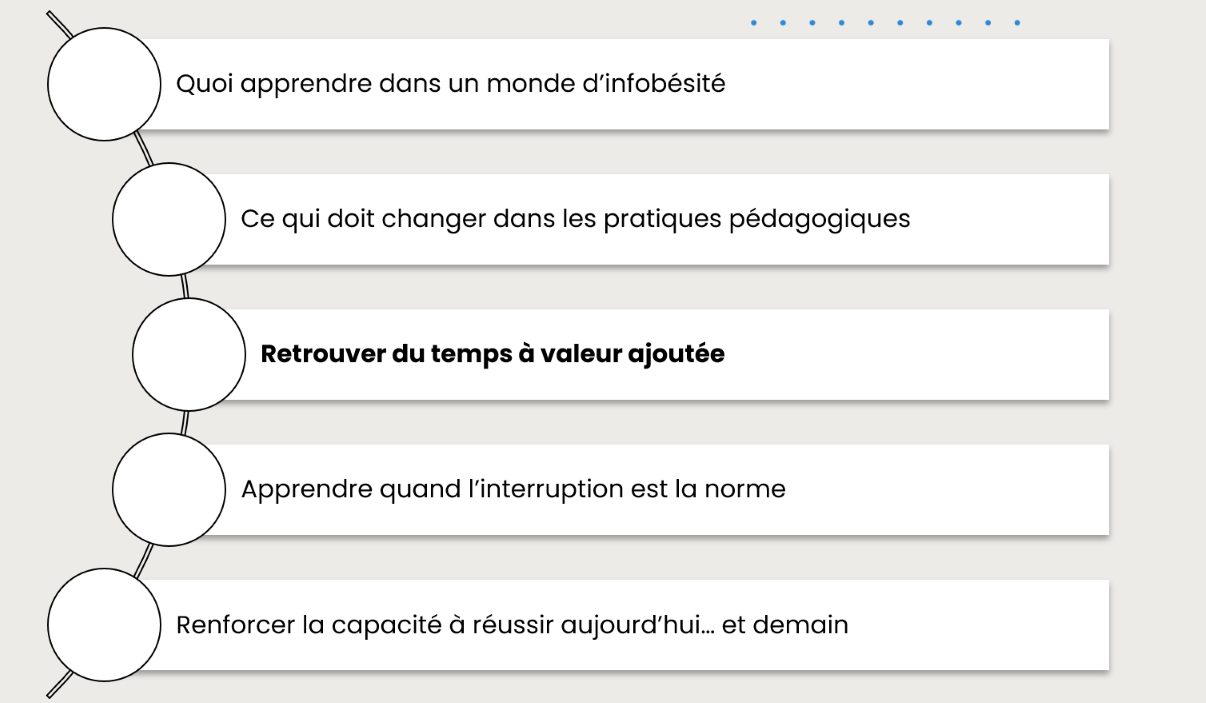Click the circle beside the bold "Retrouver du temps" item
The height and width of the screenshot is (703, 1206).
click(189, 354)
